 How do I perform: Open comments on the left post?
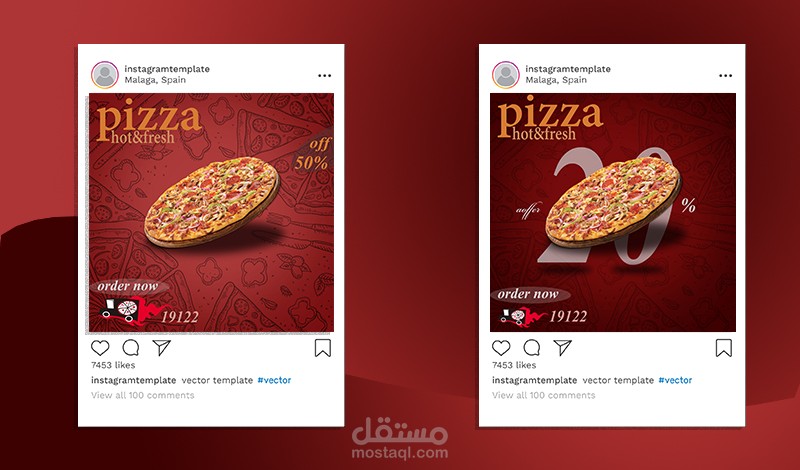[x=131, y=348]
